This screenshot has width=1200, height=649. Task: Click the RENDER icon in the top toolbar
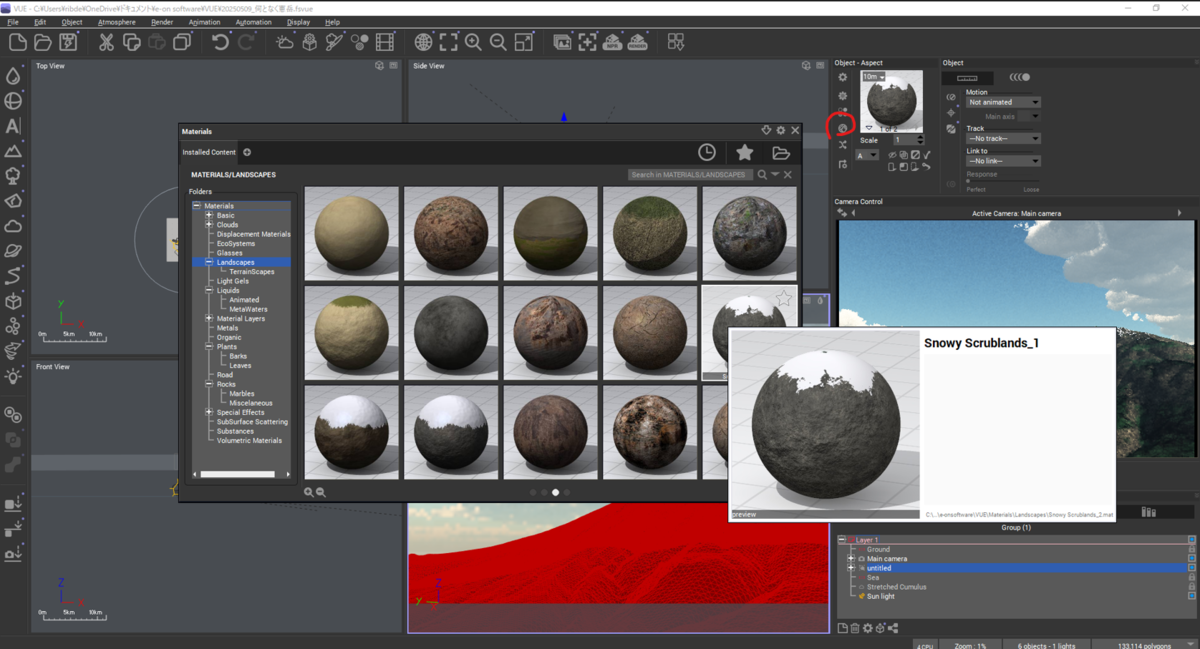click(x=638, y=41)
